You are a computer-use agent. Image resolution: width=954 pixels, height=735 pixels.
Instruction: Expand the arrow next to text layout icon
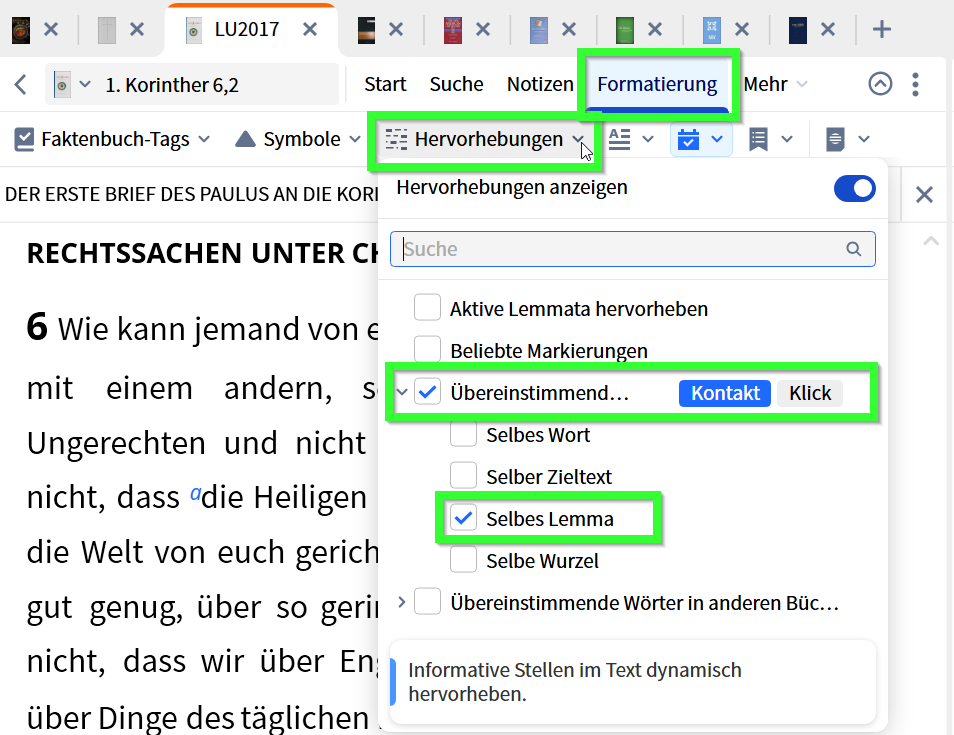[x=648, y=139]
